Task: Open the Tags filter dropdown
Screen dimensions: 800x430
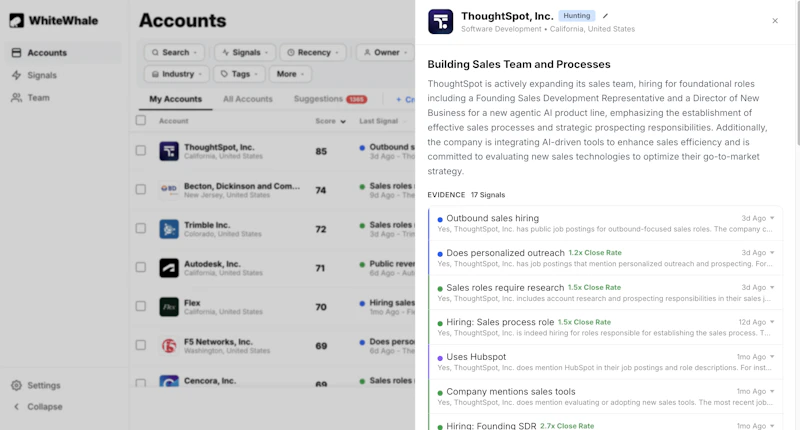Action: 239,74
